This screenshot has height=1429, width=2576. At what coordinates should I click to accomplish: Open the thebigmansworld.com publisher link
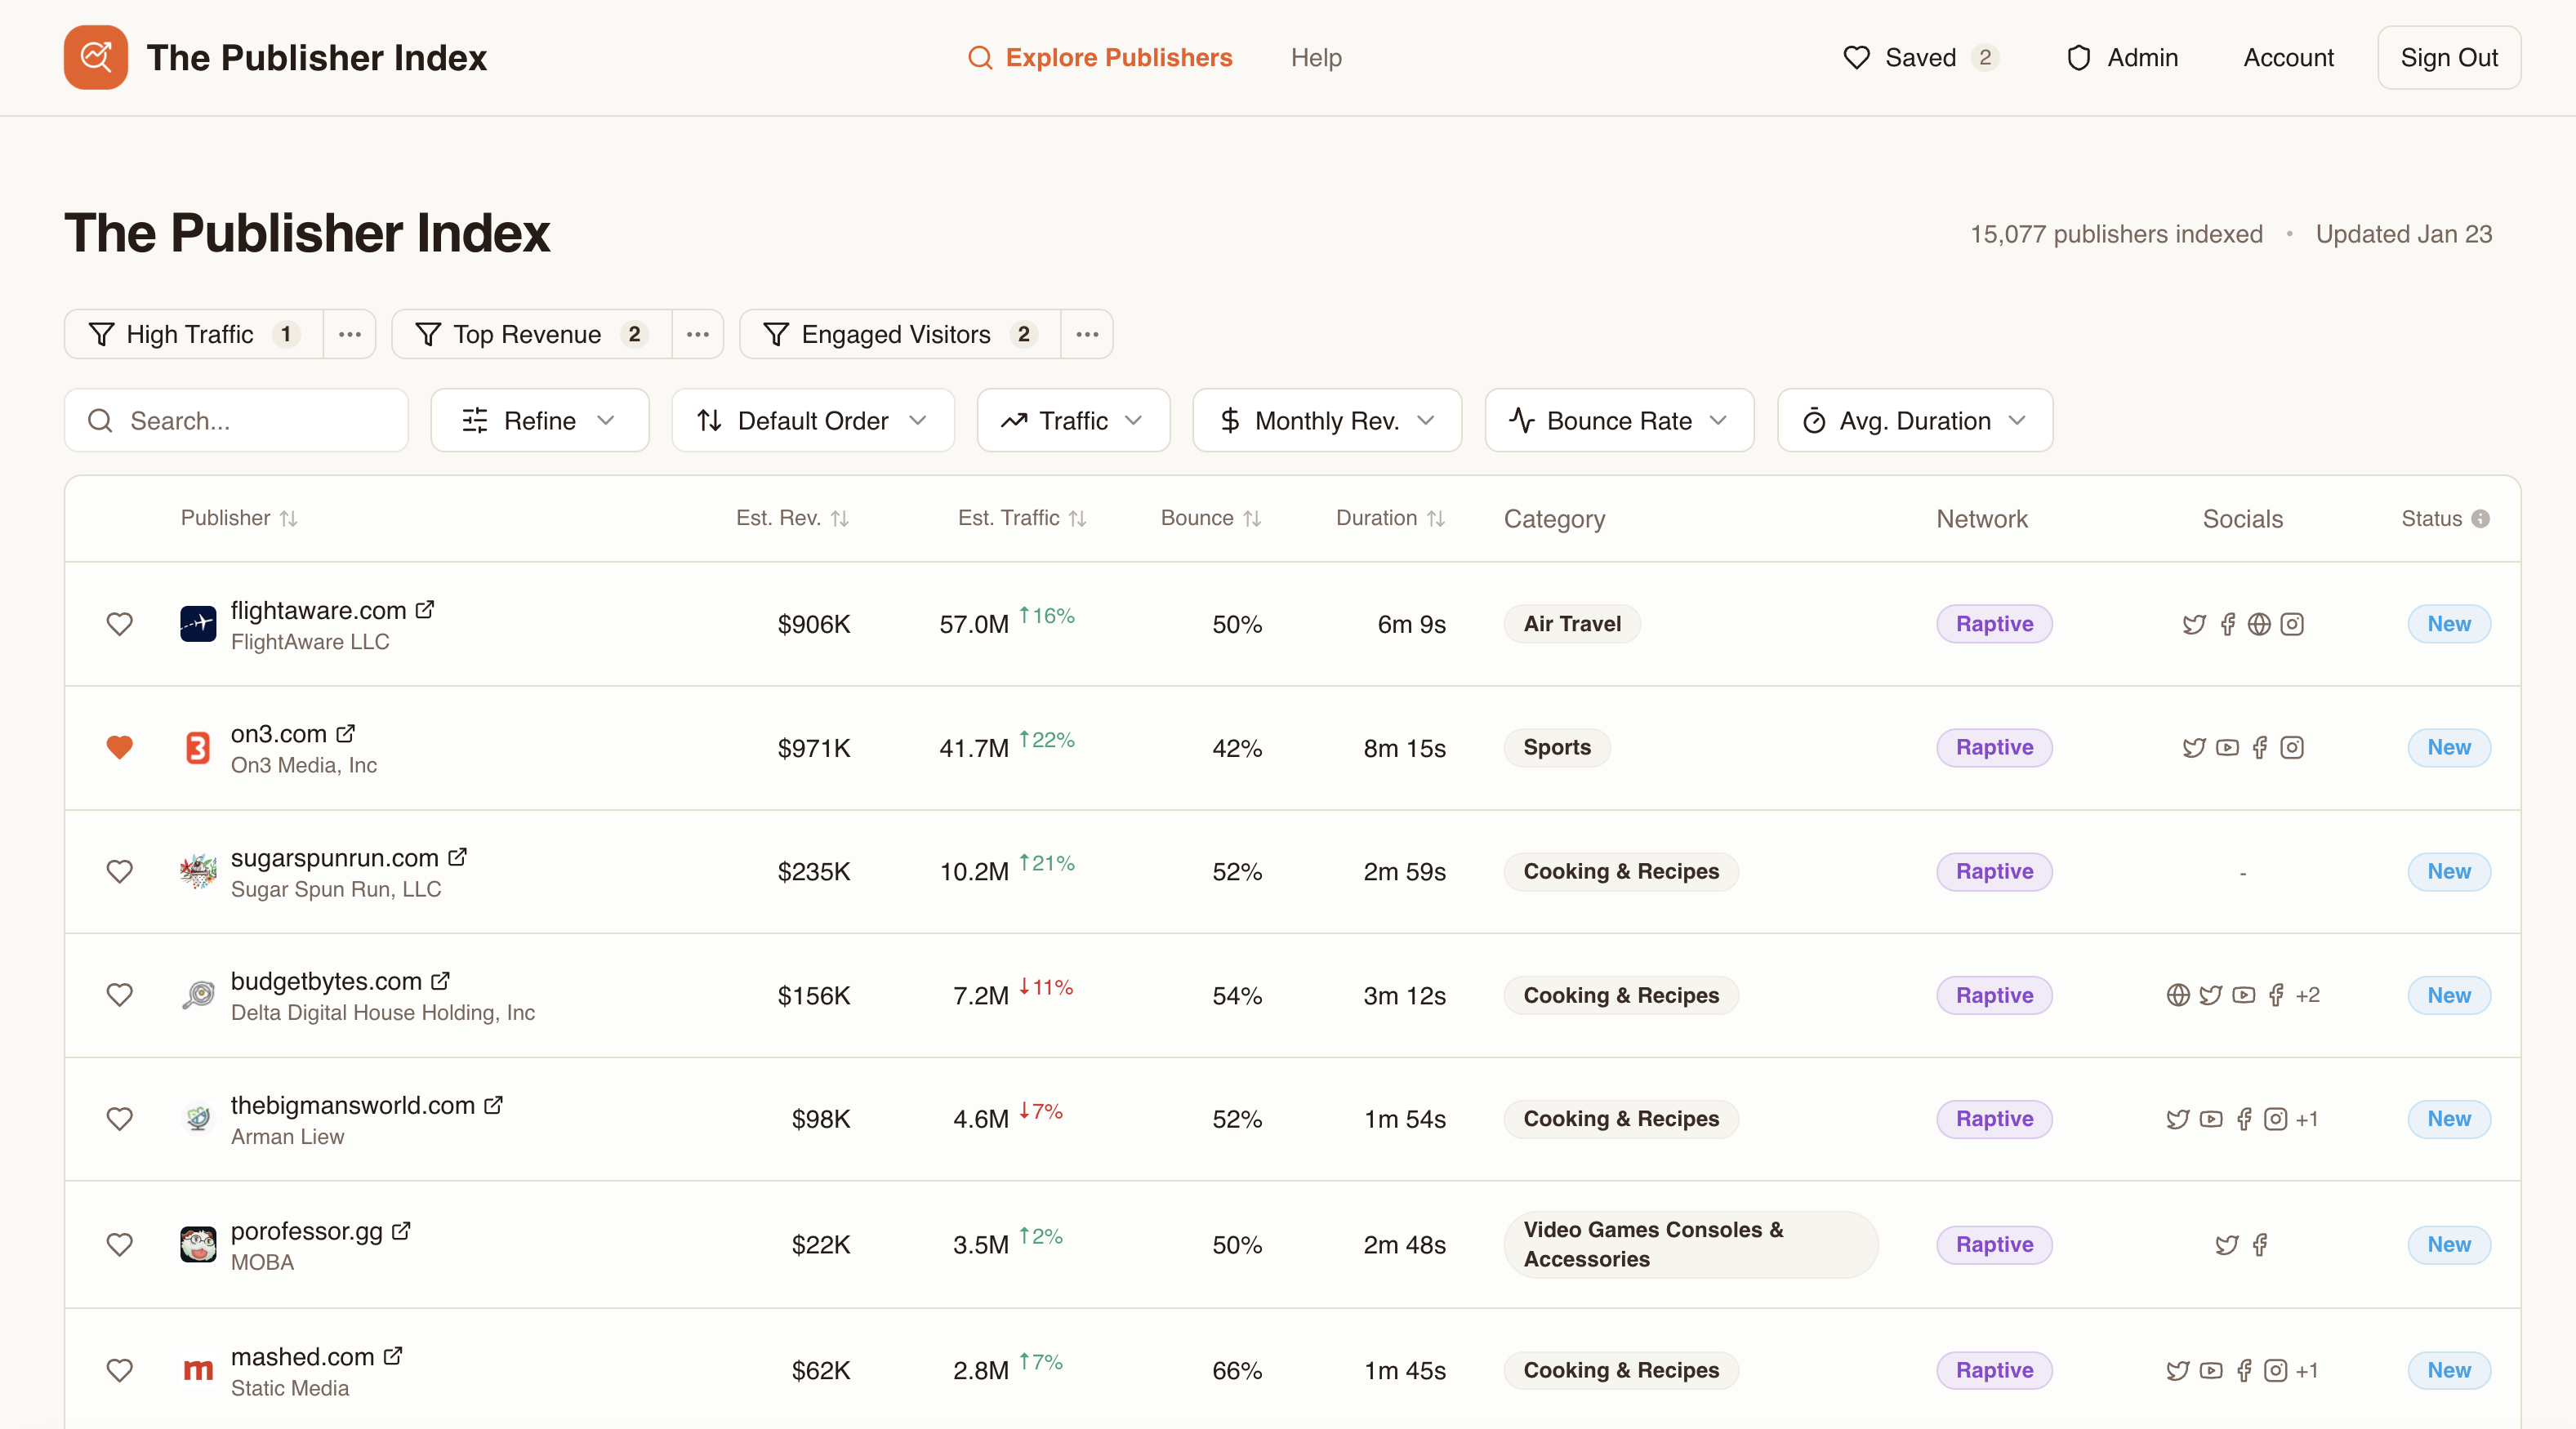(x=352, y=1105)
